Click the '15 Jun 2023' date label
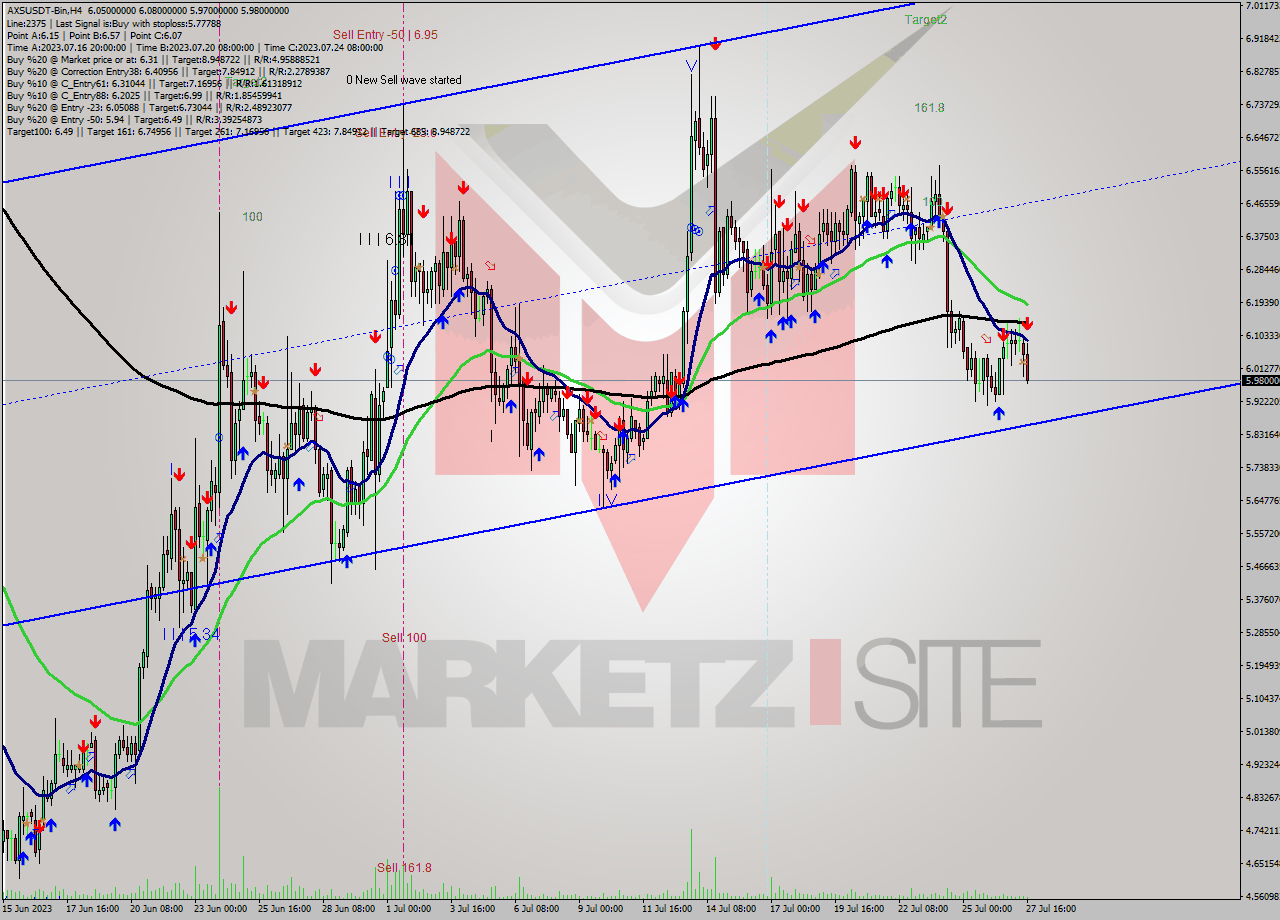Screen dimensions: 1280x920 28,909
